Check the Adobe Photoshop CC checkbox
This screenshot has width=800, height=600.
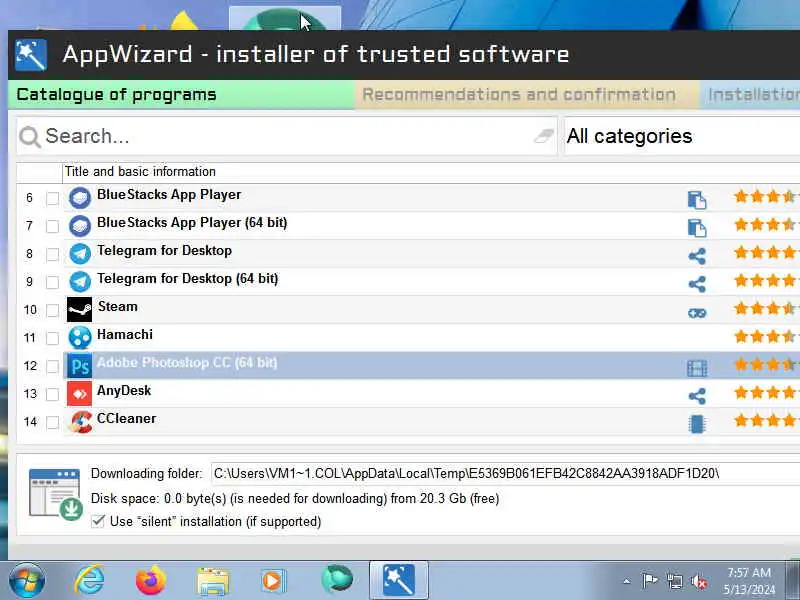click(x=52, y=366)
